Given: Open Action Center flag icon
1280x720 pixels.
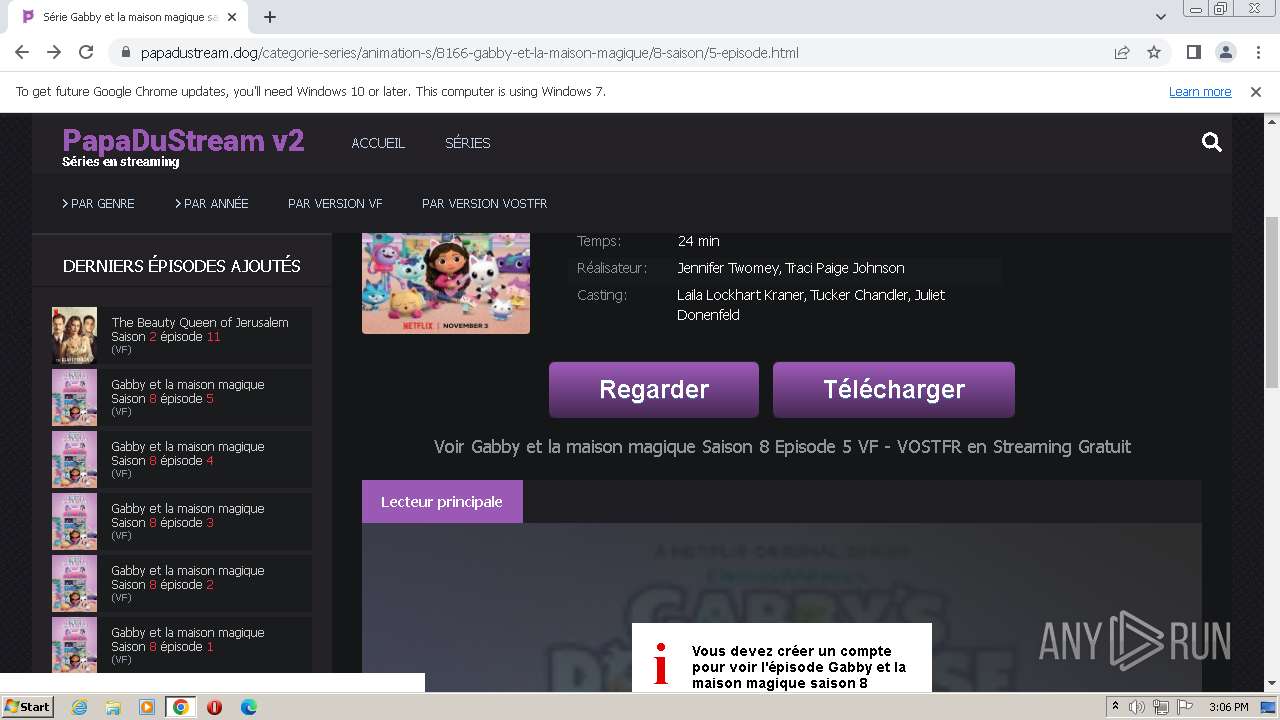Looking at the screenshot, I should (x=1185, y=707).
